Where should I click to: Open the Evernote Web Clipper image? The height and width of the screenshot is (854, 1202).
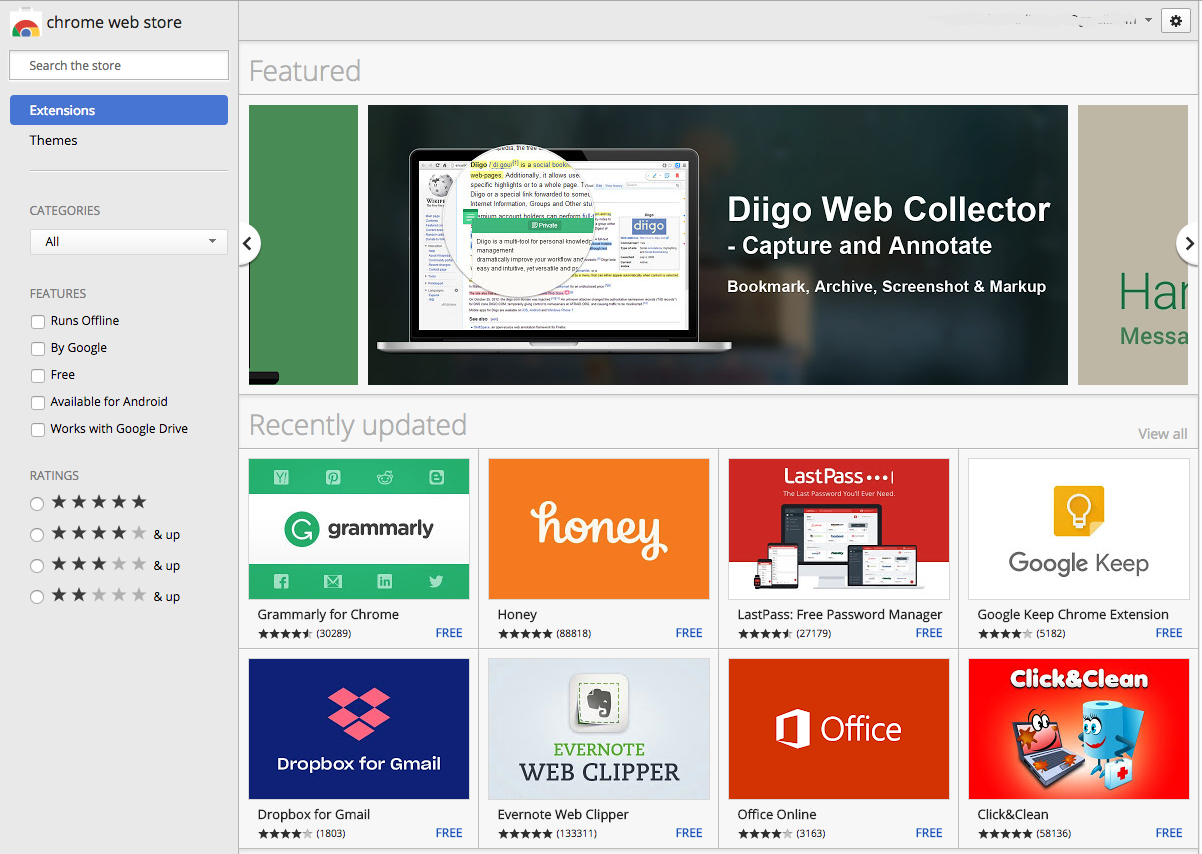point(599,729)
